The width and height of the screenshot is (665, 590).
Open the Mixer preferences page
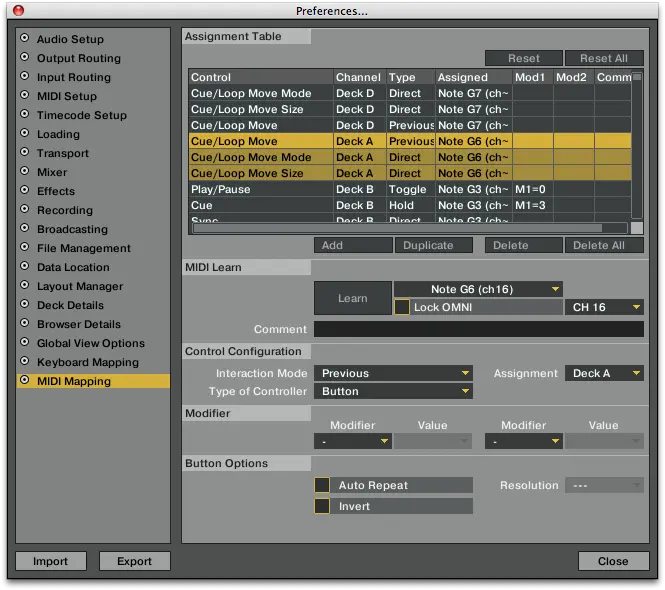(52, 172)
